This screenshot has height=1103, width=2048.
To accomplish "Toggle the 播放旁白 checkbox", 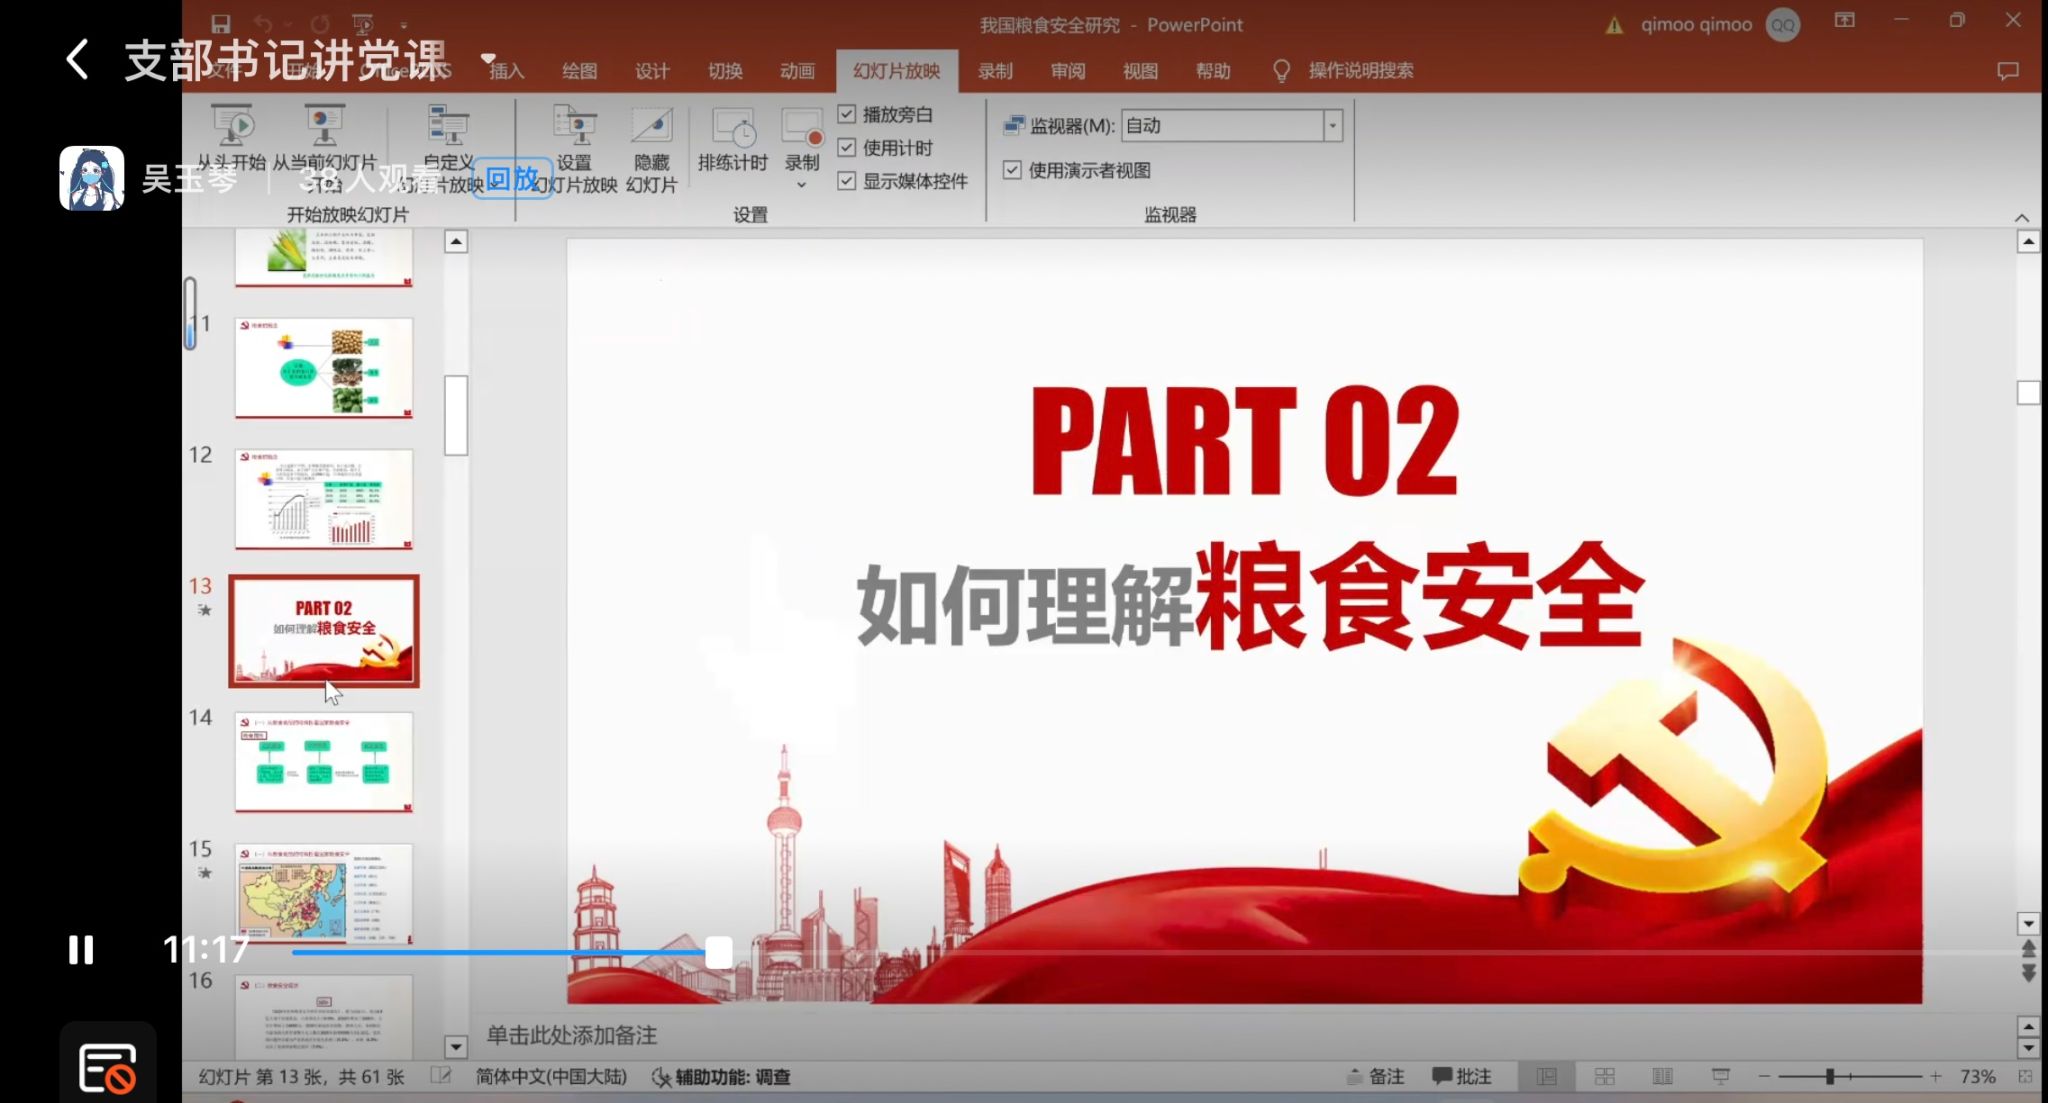I will point(847,114).
